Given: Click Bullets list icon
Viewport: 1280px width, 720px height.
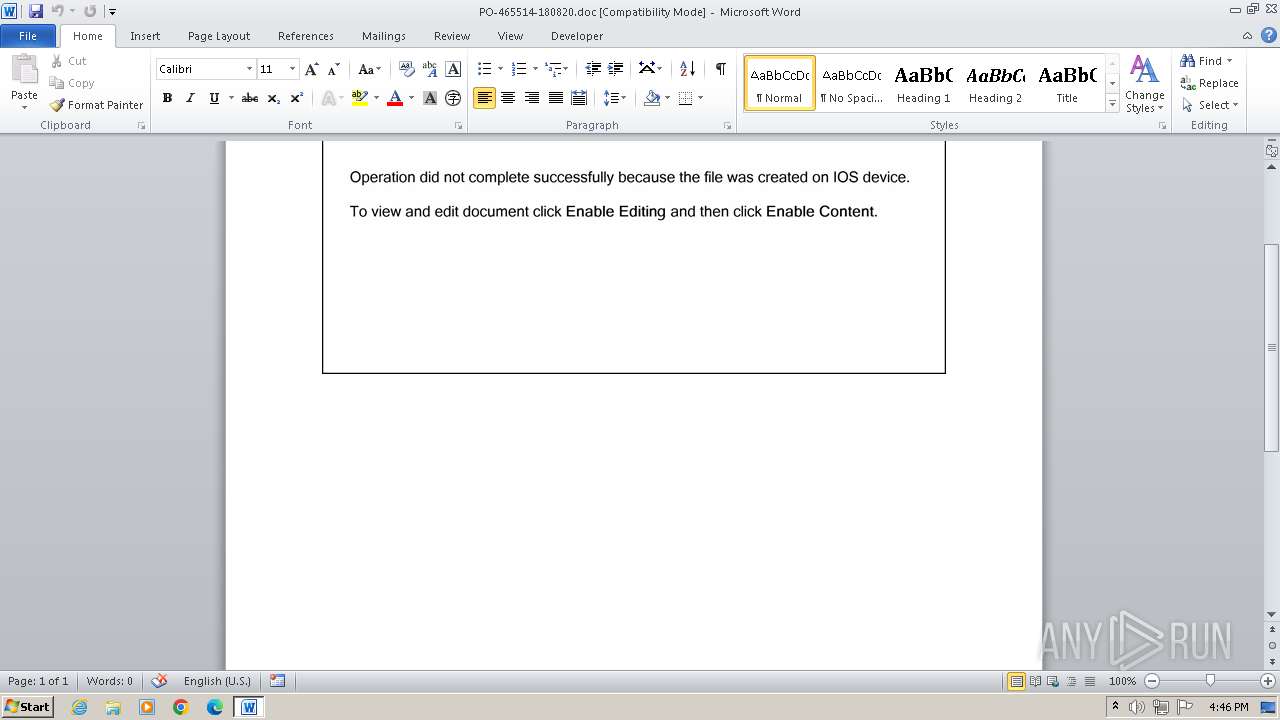Looking at the screenshot, I should [x=484, y=68].
